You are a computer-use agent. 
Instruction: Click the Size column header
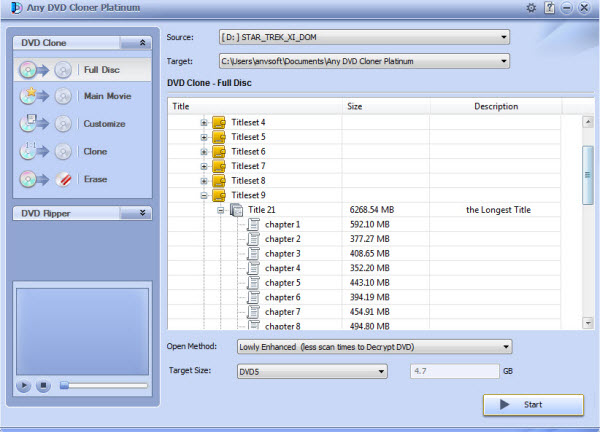[x=386, y=106]
